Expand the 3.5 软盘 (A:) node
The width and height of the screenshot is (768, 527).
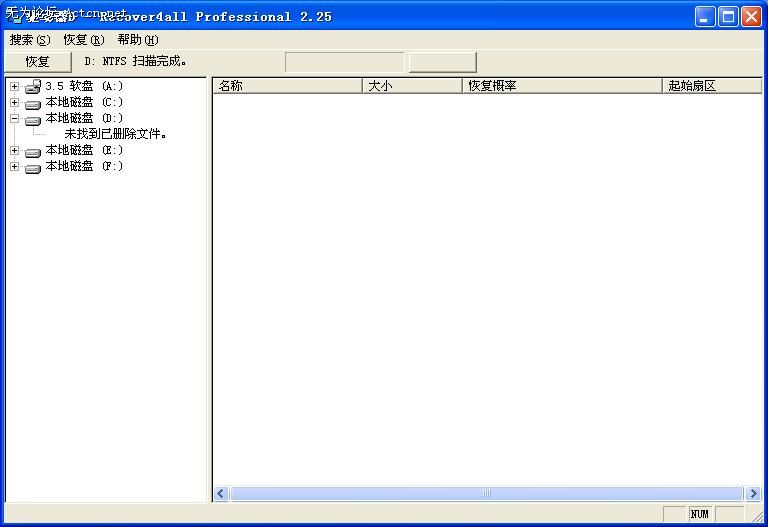tap(15, 86)
